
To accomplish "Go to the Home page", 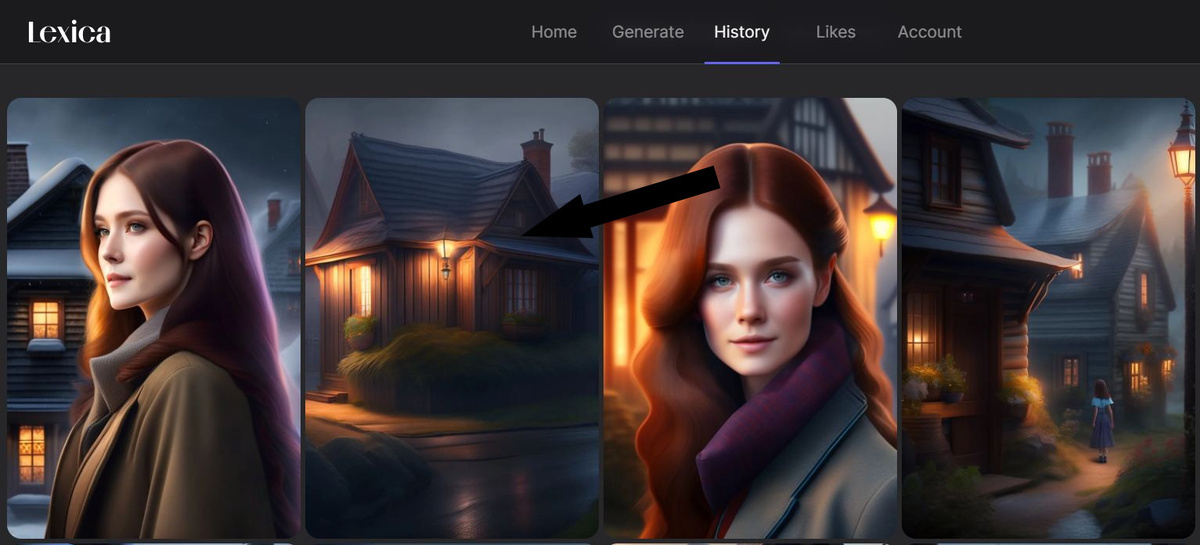I will (x=554, y=32).
